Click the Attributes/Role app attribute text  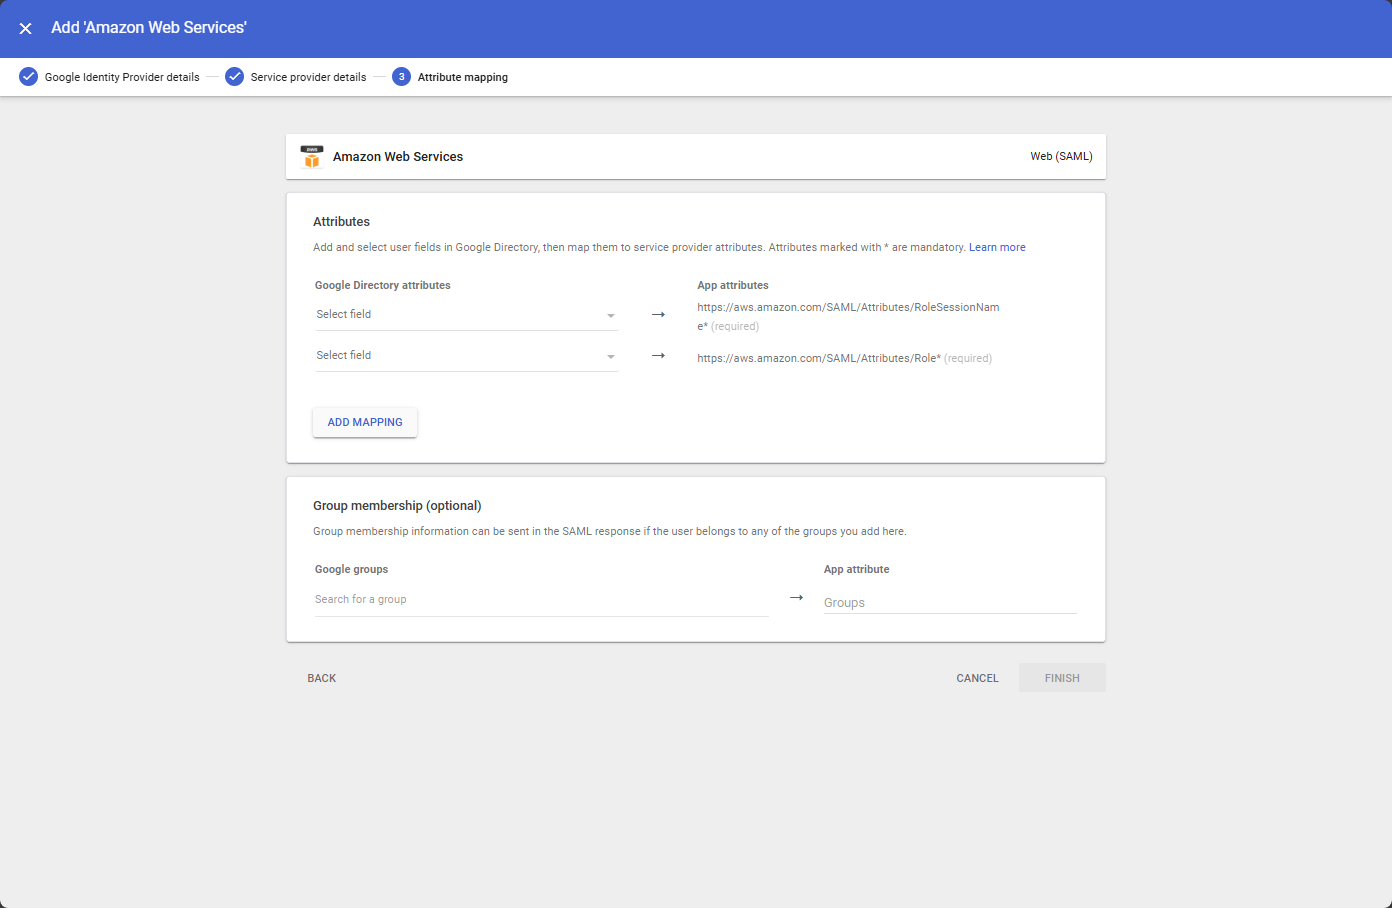click(819, 358)
